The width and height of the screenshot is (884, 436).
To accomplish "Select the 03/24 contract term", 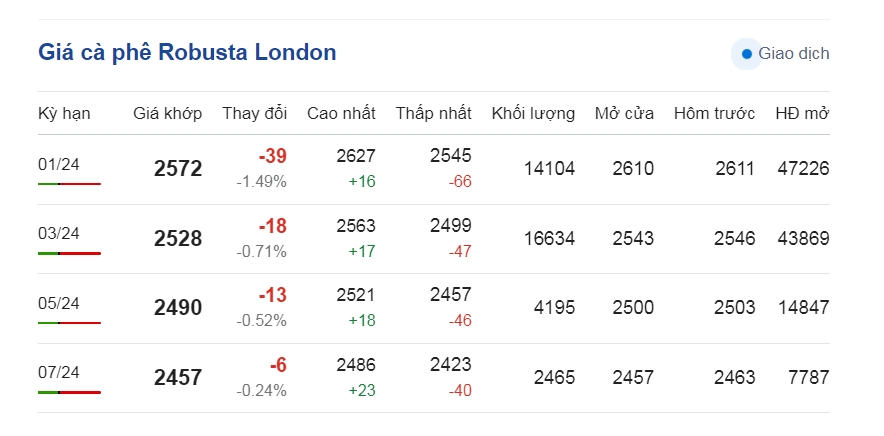I will point(59,234).
